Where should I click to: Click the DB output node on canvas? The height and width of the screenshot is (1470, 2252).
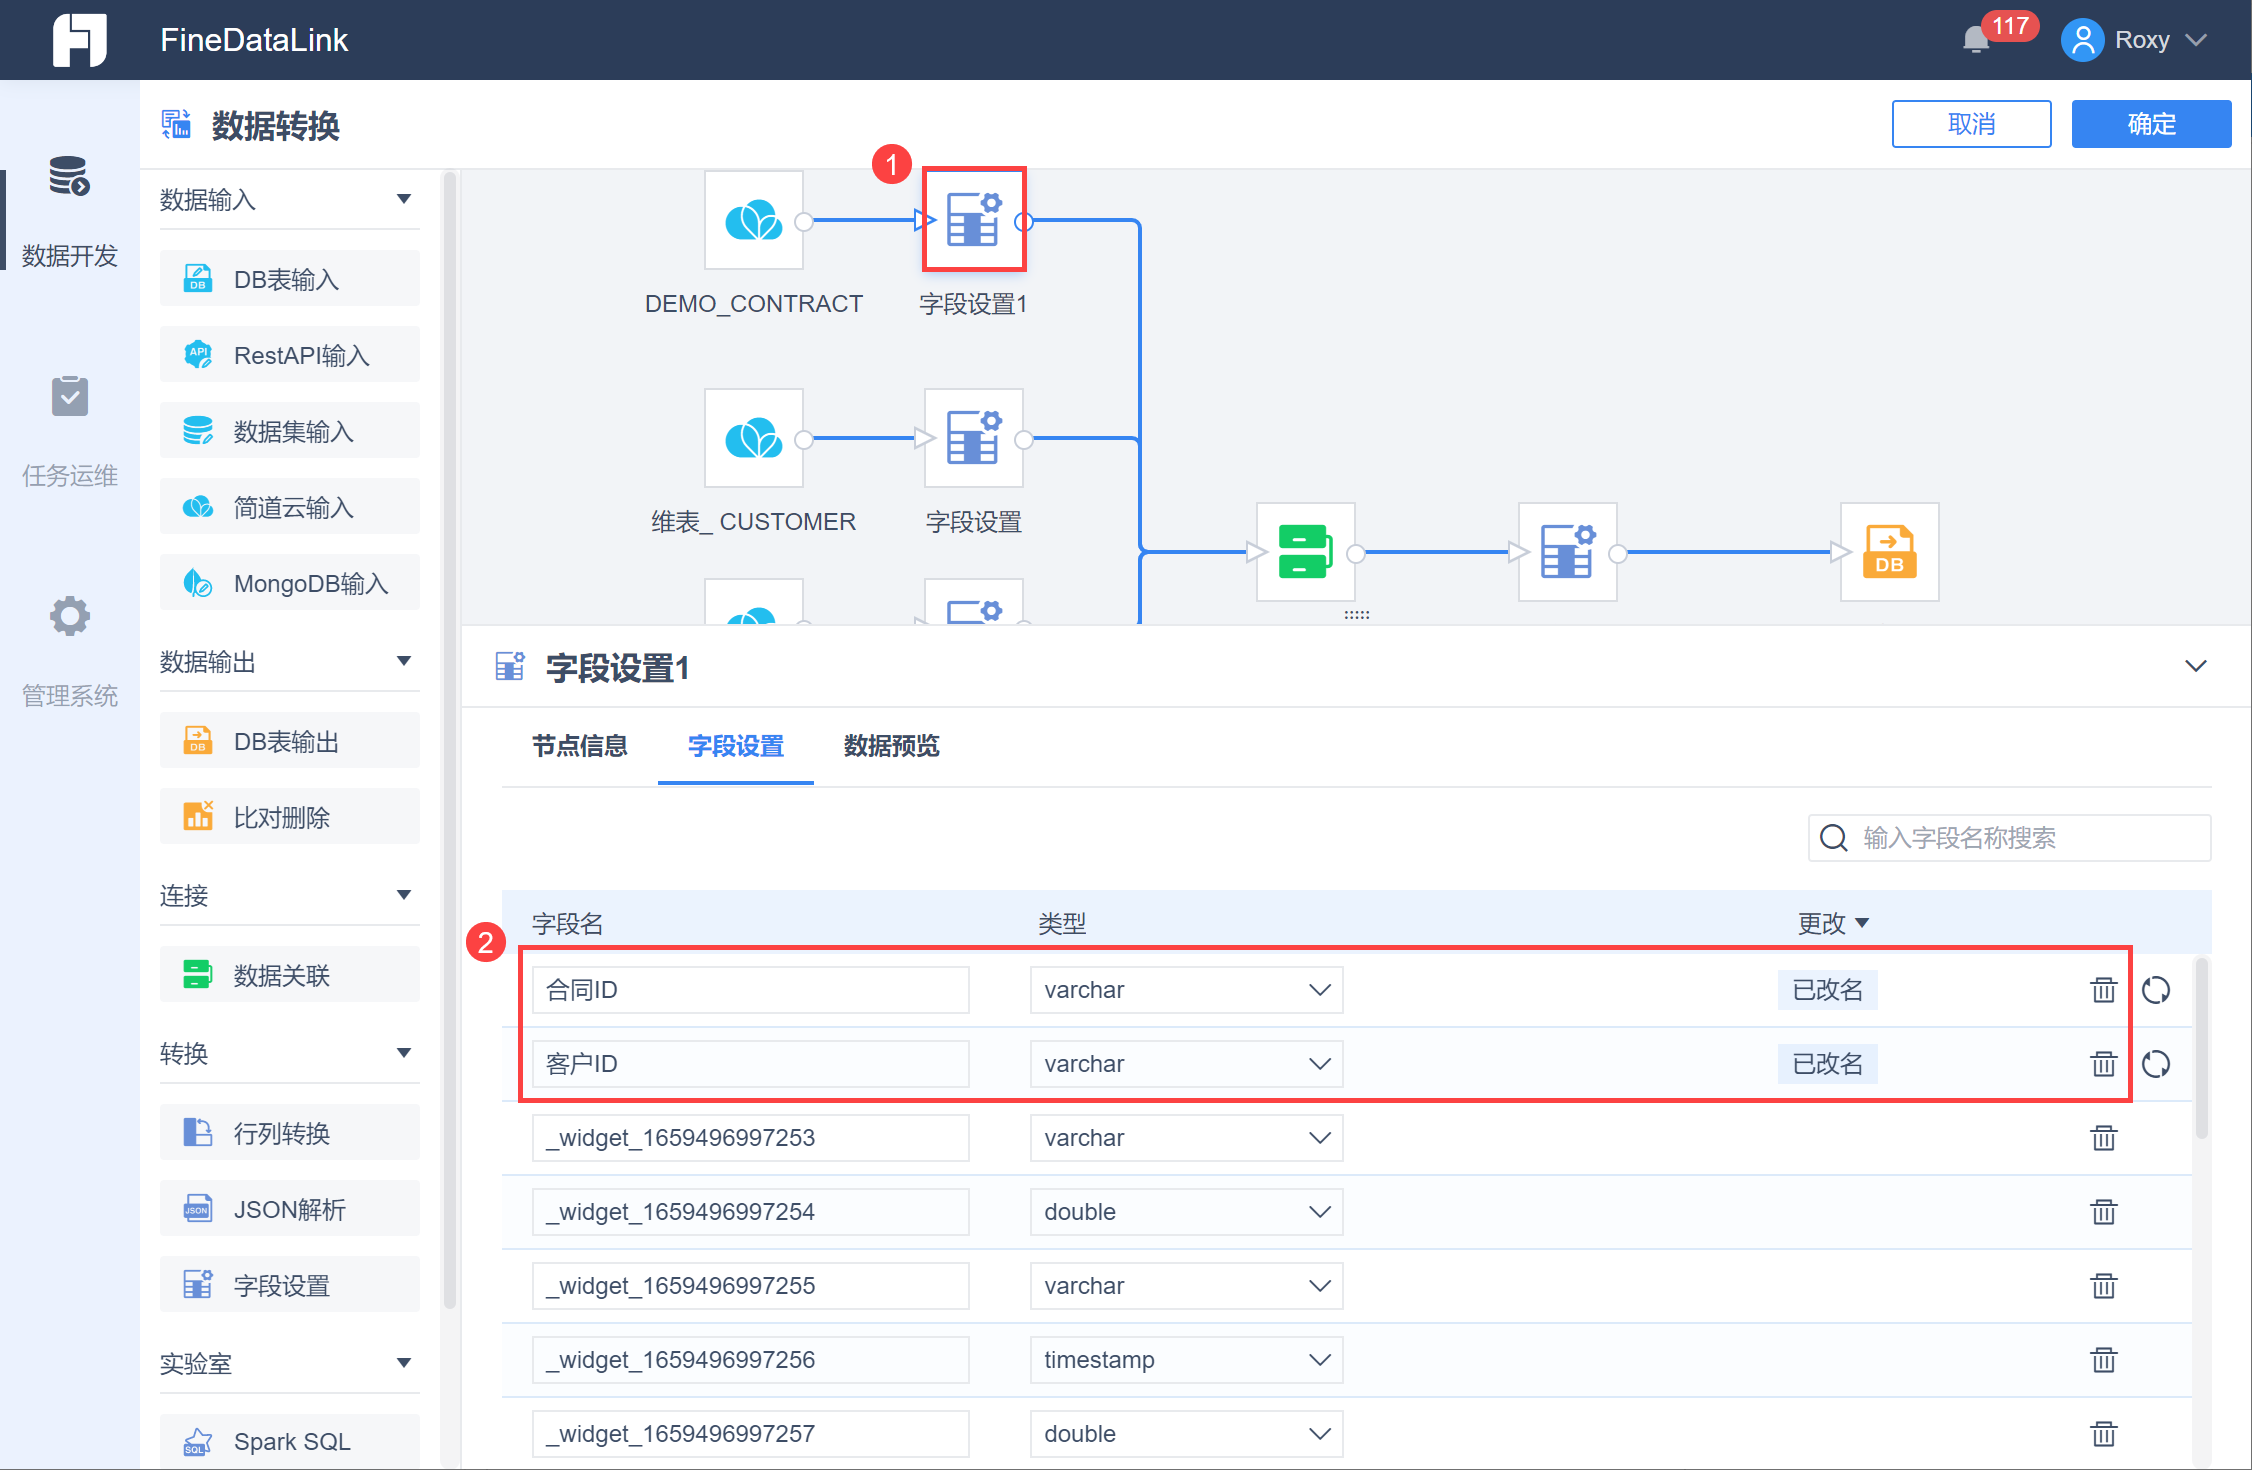coord(1888,551)
